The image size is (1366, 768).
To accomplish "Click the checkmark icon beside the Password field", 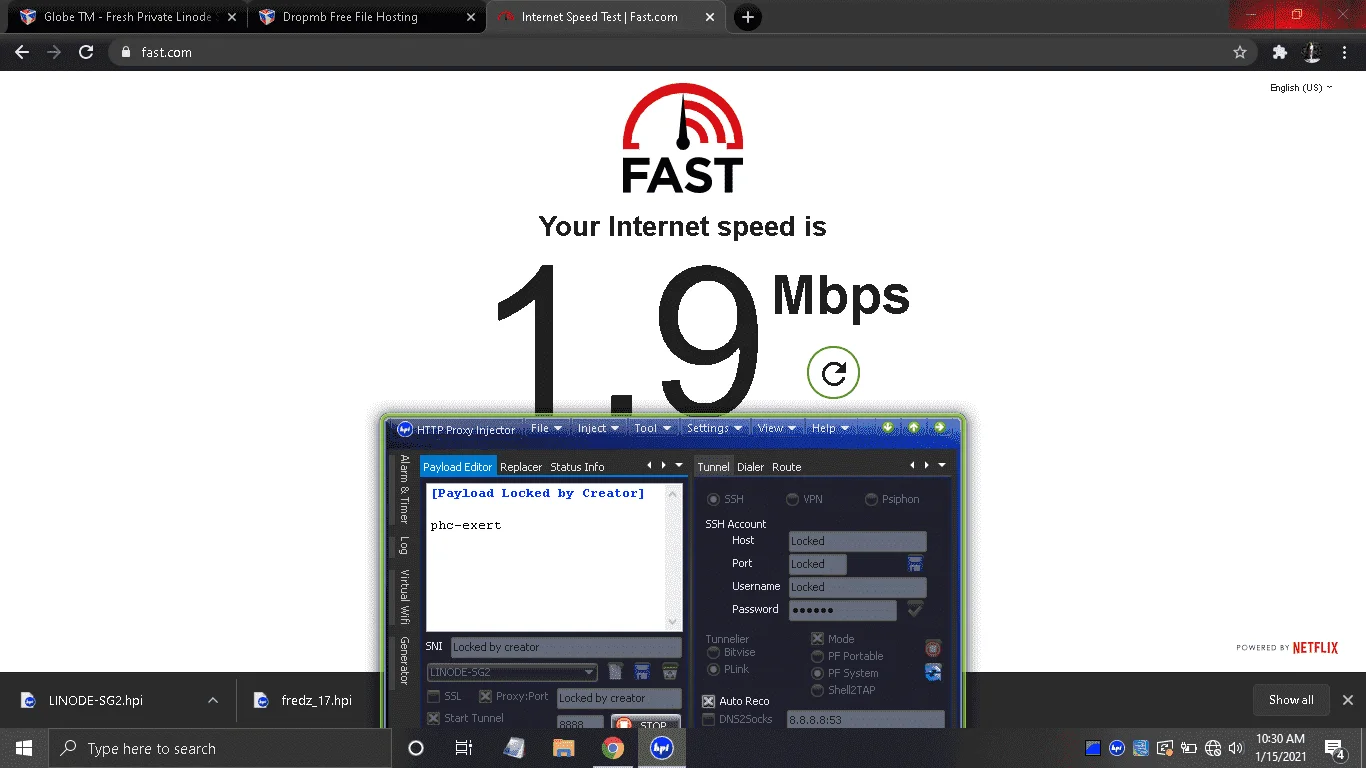I will (x=914, y=609).
